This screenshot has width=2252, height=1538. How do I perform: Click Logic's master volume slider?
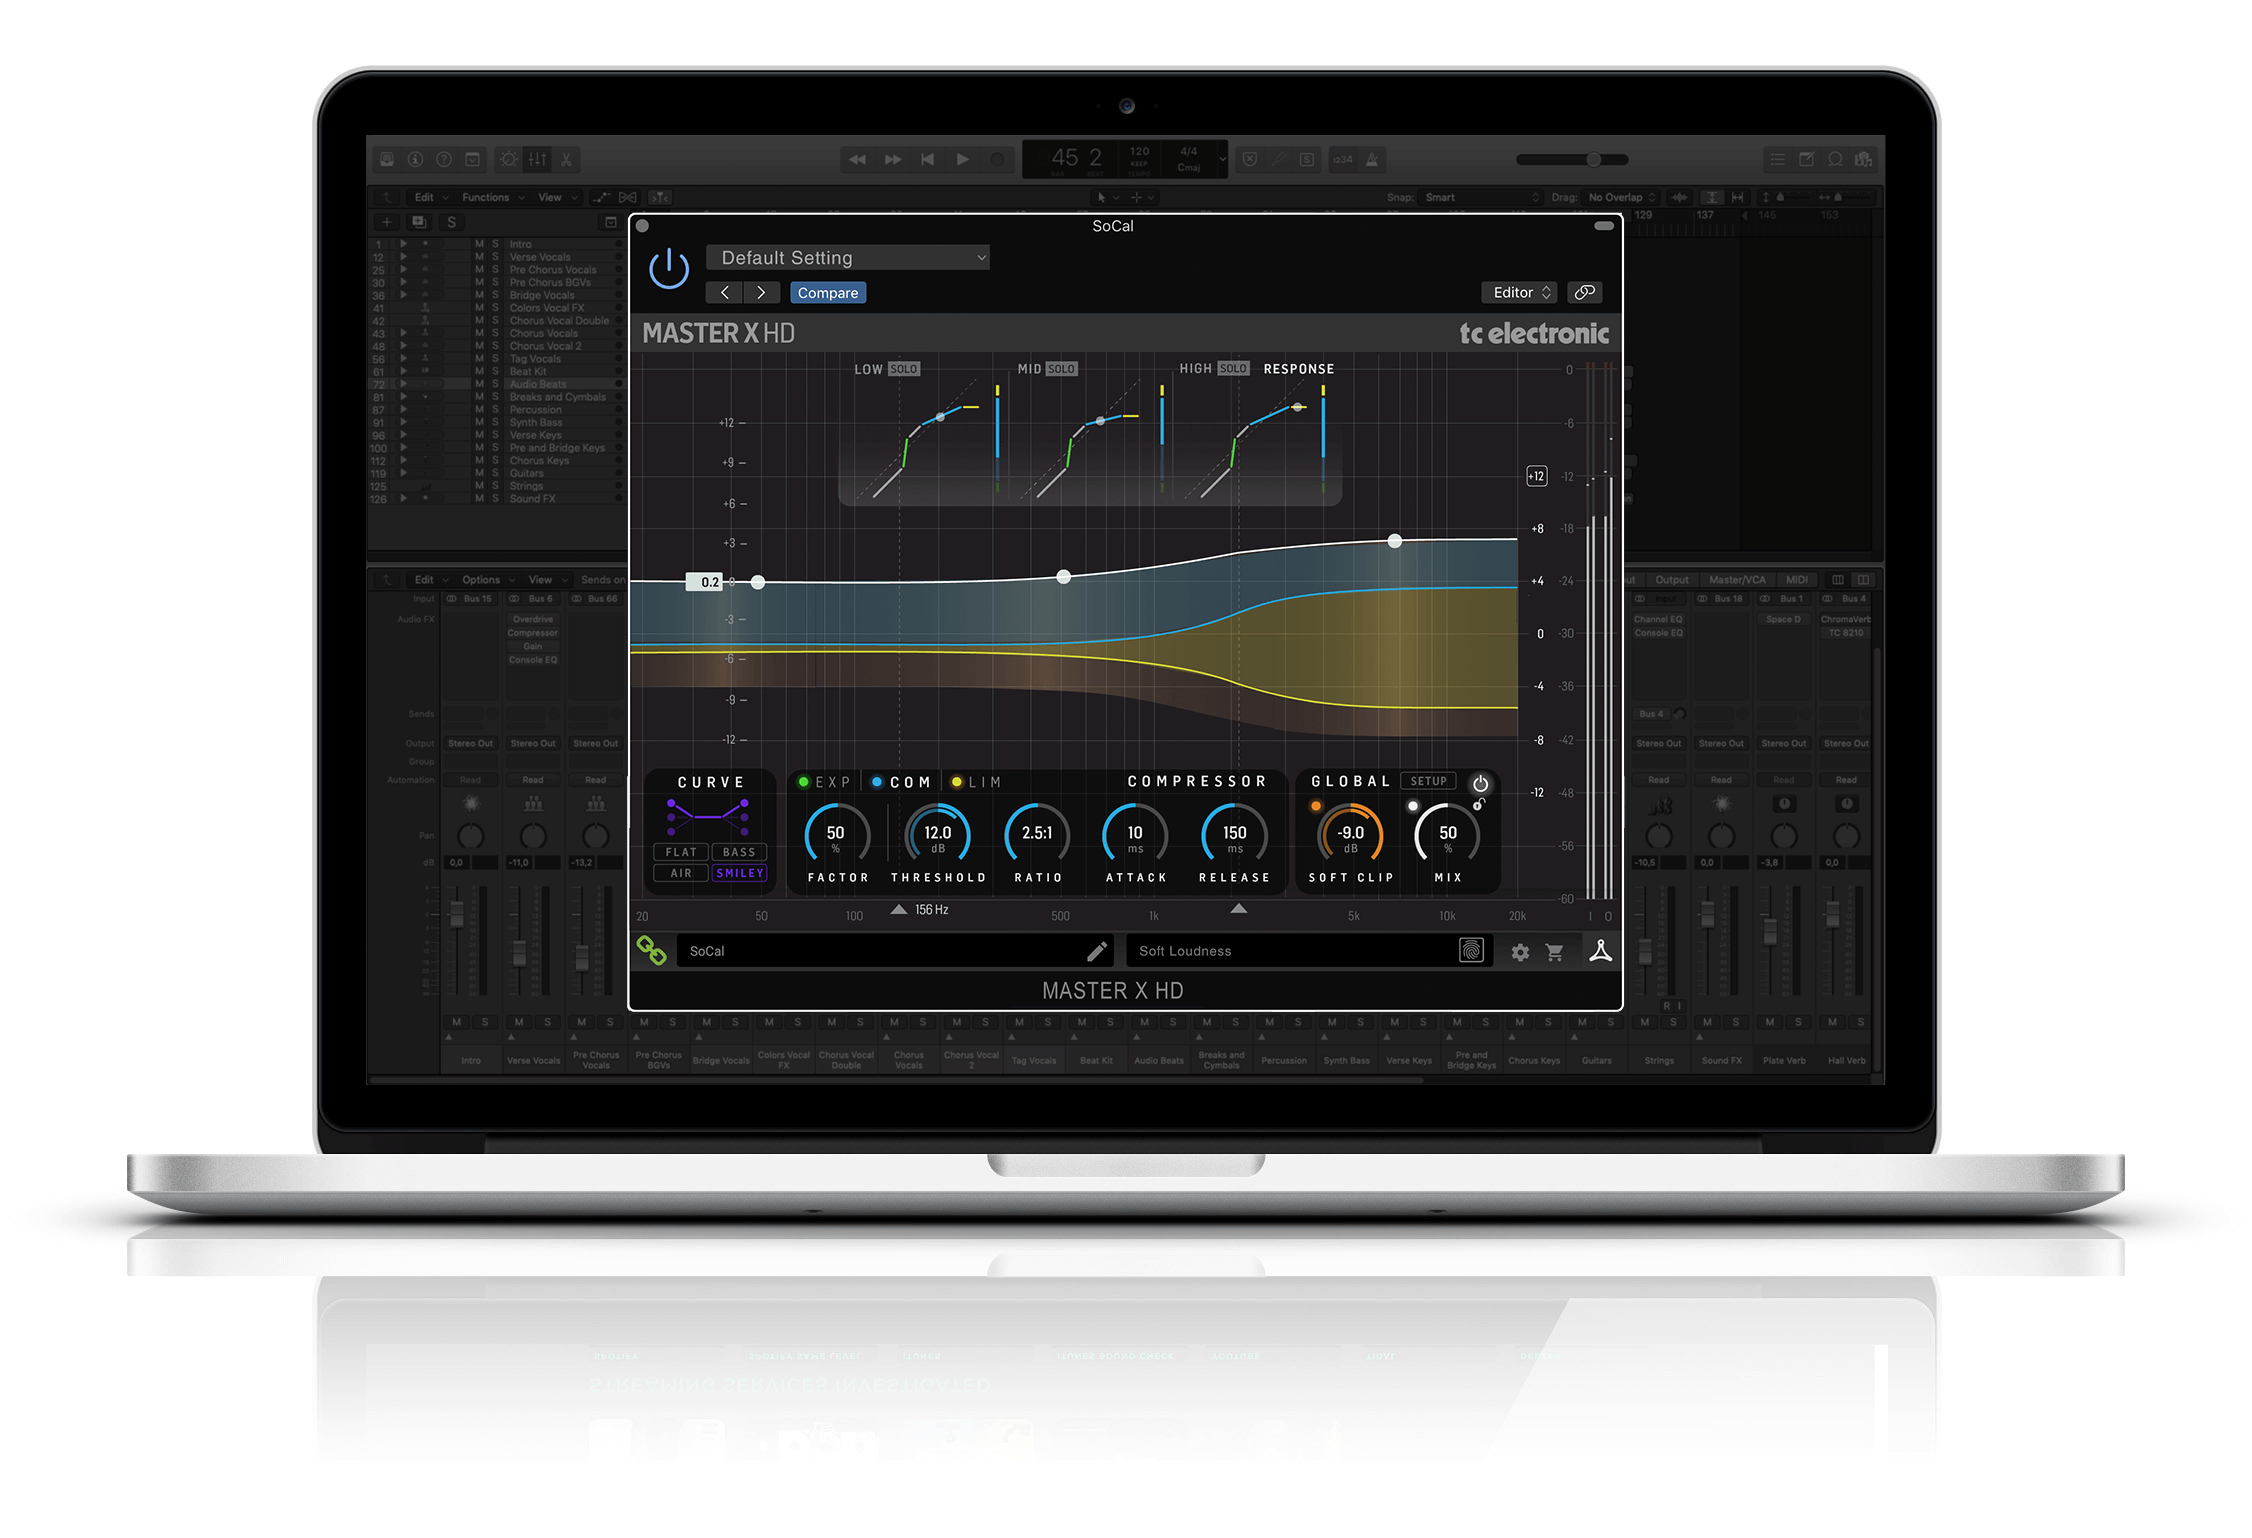click(1573, 159)
